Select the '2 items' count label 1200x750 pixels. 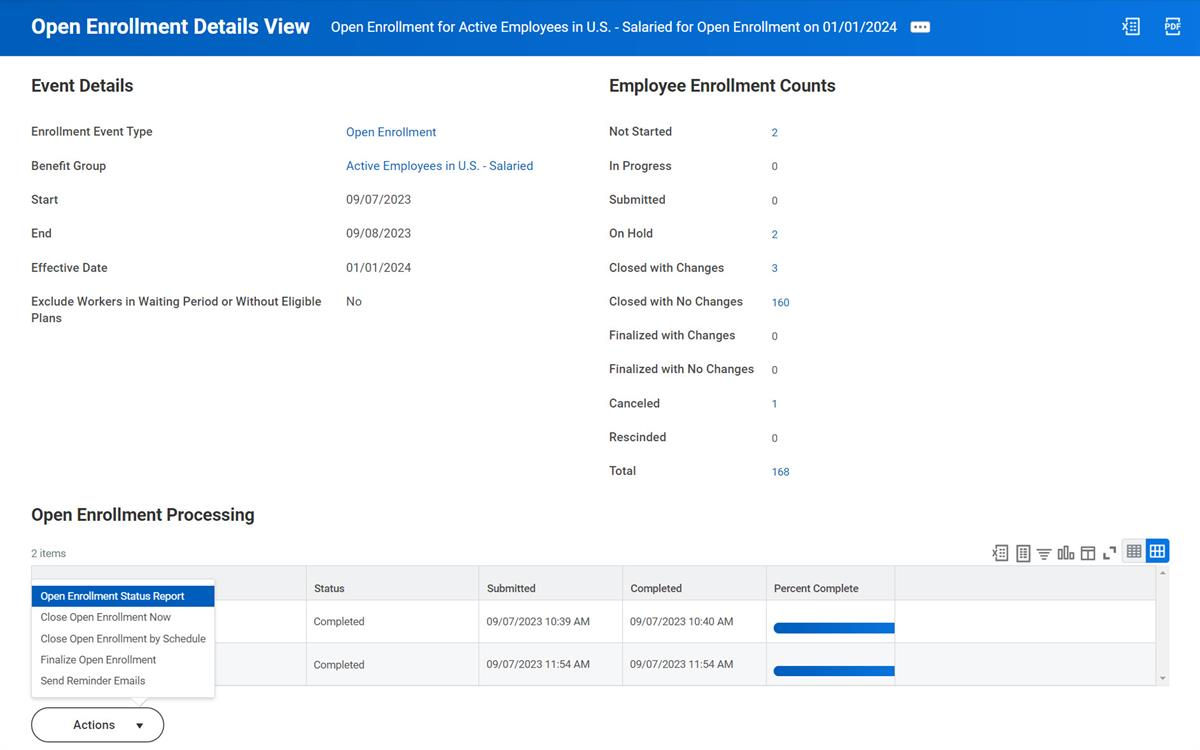[x=49, y=553]
